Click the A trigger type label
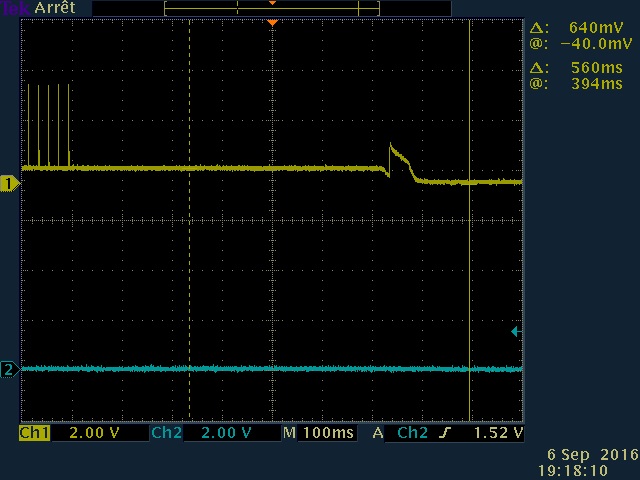640x480 pixels. coord(378,433)
